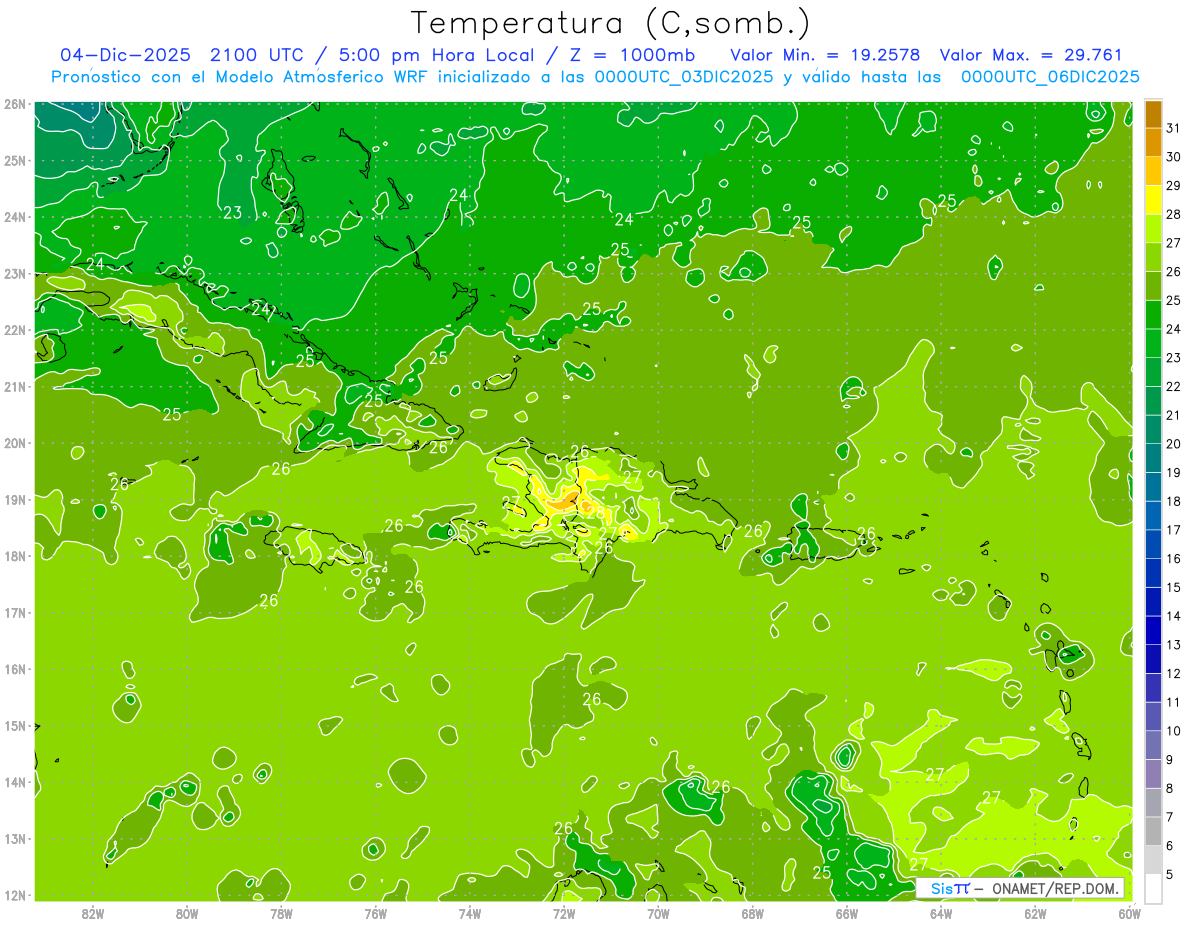
Task: Click the 60W longitude axis label
Action: 1129,913
